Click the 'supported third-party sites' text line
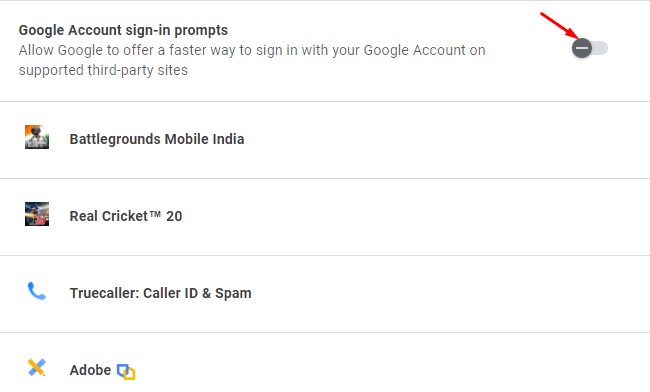The height and width of the screenshot is (392, 650). pyautogui.click(x=103, y=70)
